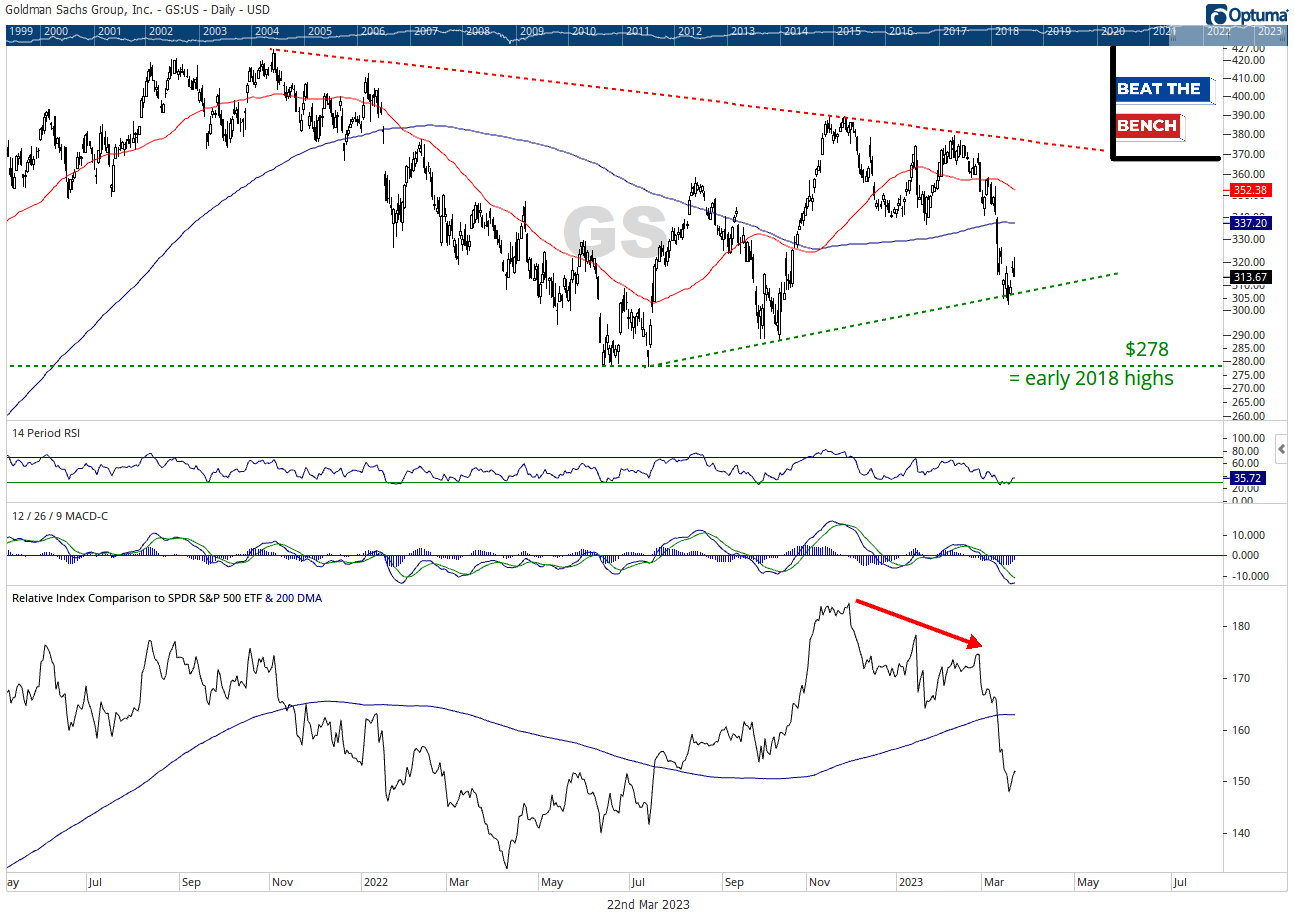Select the green '$278' annotation
This screenshot has width=1294, height=924.
pos(1146,350)
